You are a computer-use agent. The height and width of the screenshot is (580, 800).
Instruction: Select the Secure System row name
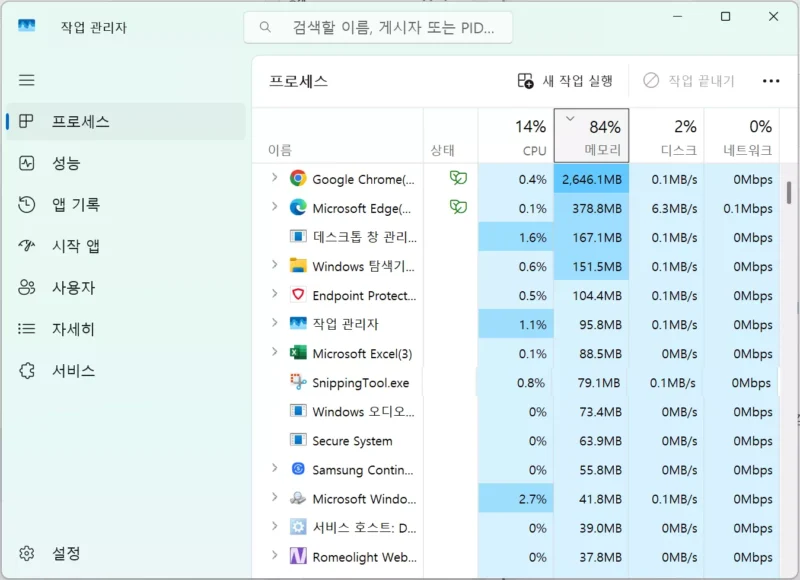tap(352, 441)
